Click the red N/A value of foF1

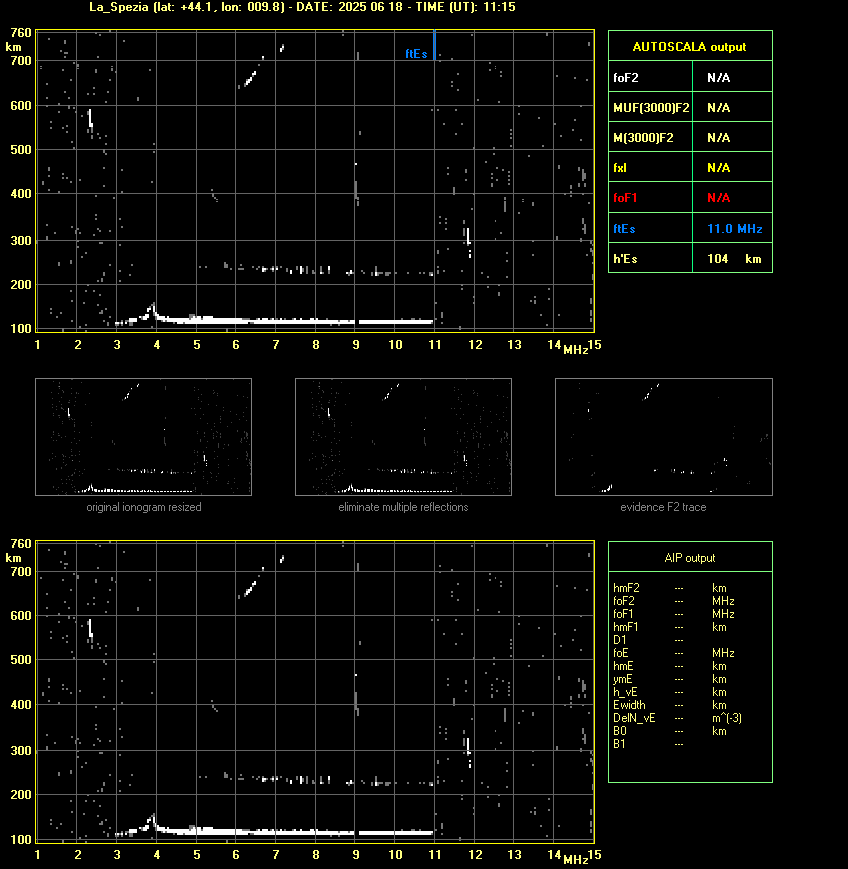coord(718,198)
